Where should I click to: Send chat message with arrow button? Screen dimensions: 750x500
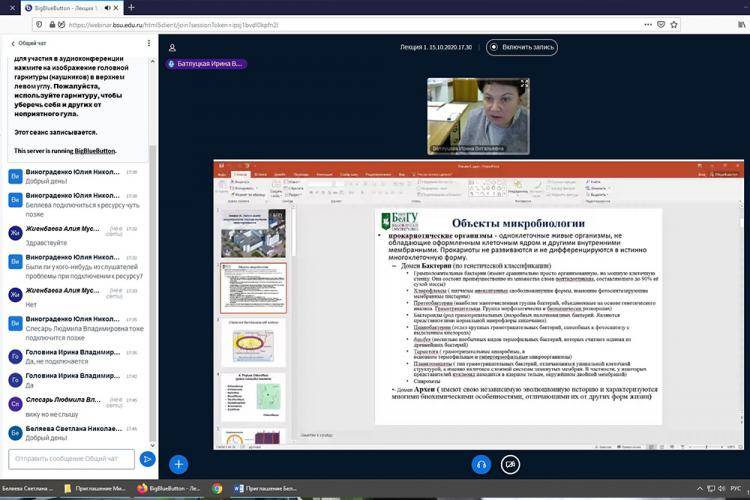147,459
